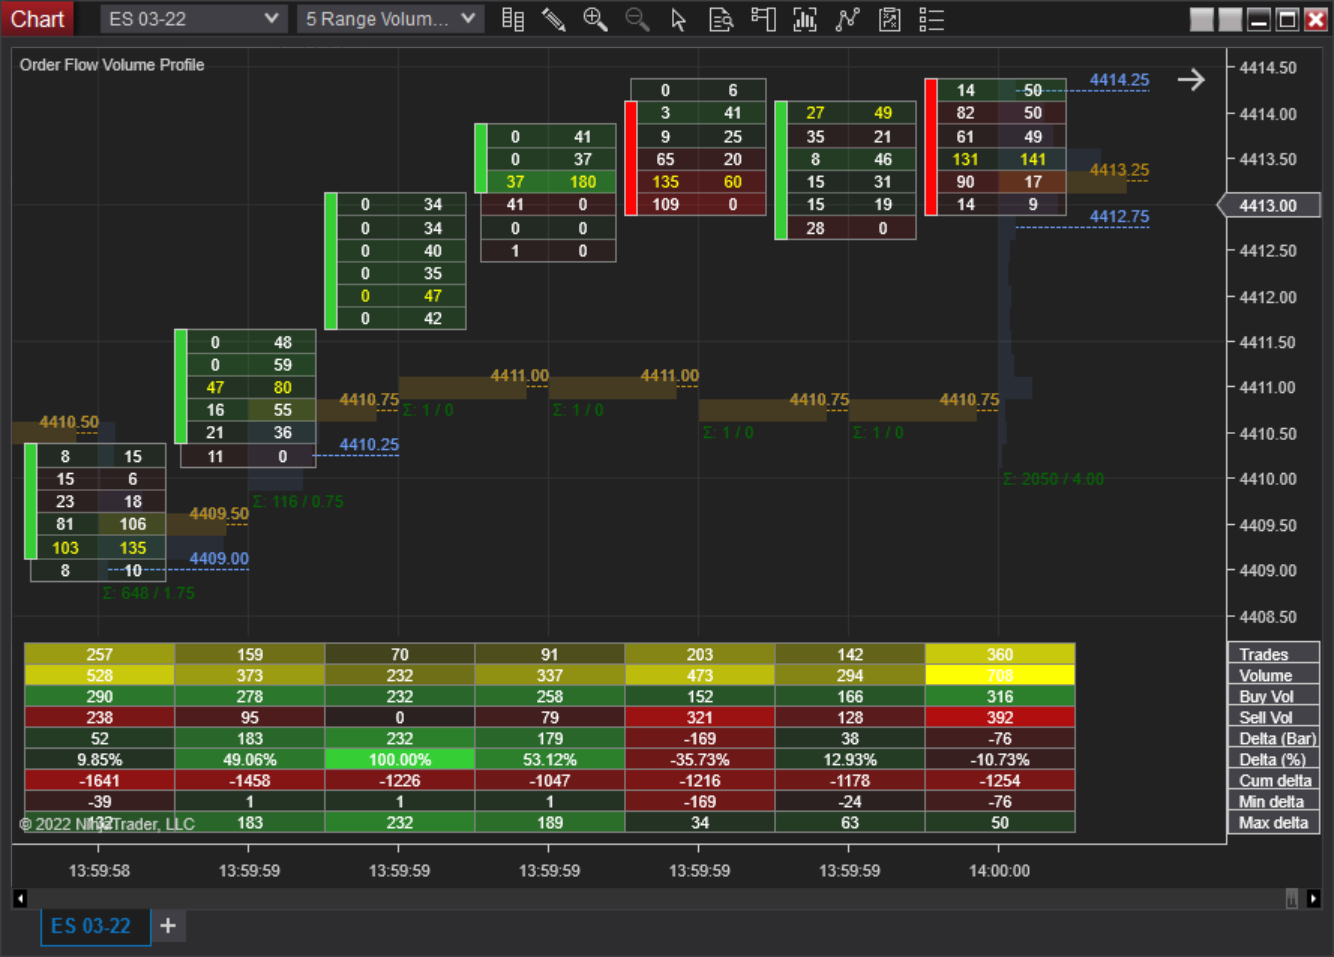Click the right arrow at chart top
Image resolution: width=1334 pixels, height=957 pixels.
(1191, 80)
